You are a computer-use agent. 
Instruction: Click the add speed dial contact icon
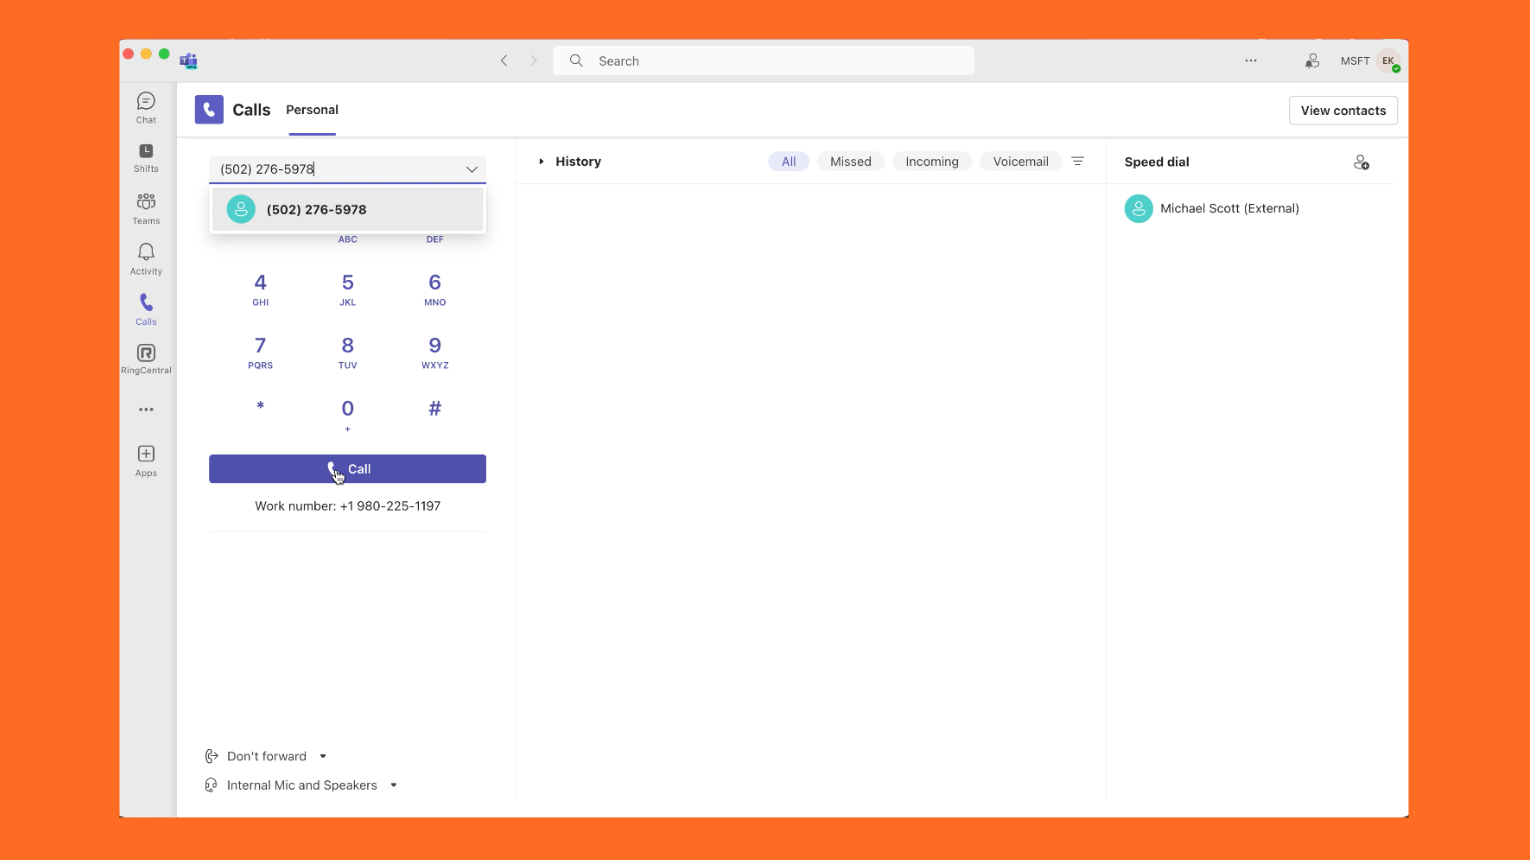pos(1360,162)
